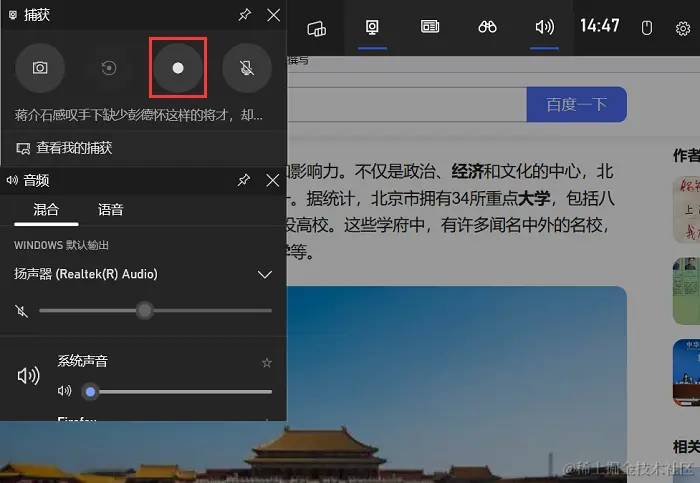The image size is (700, 483).
Task: Click the 蒋介石感叹 window title text
Action: tap(138, 115)
